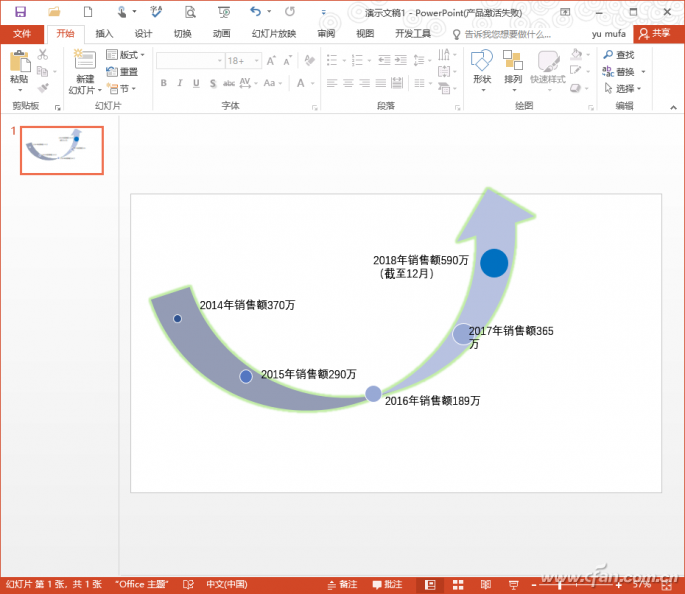
Task: Open the Quick Styles gallery
Action: point(548,63)
